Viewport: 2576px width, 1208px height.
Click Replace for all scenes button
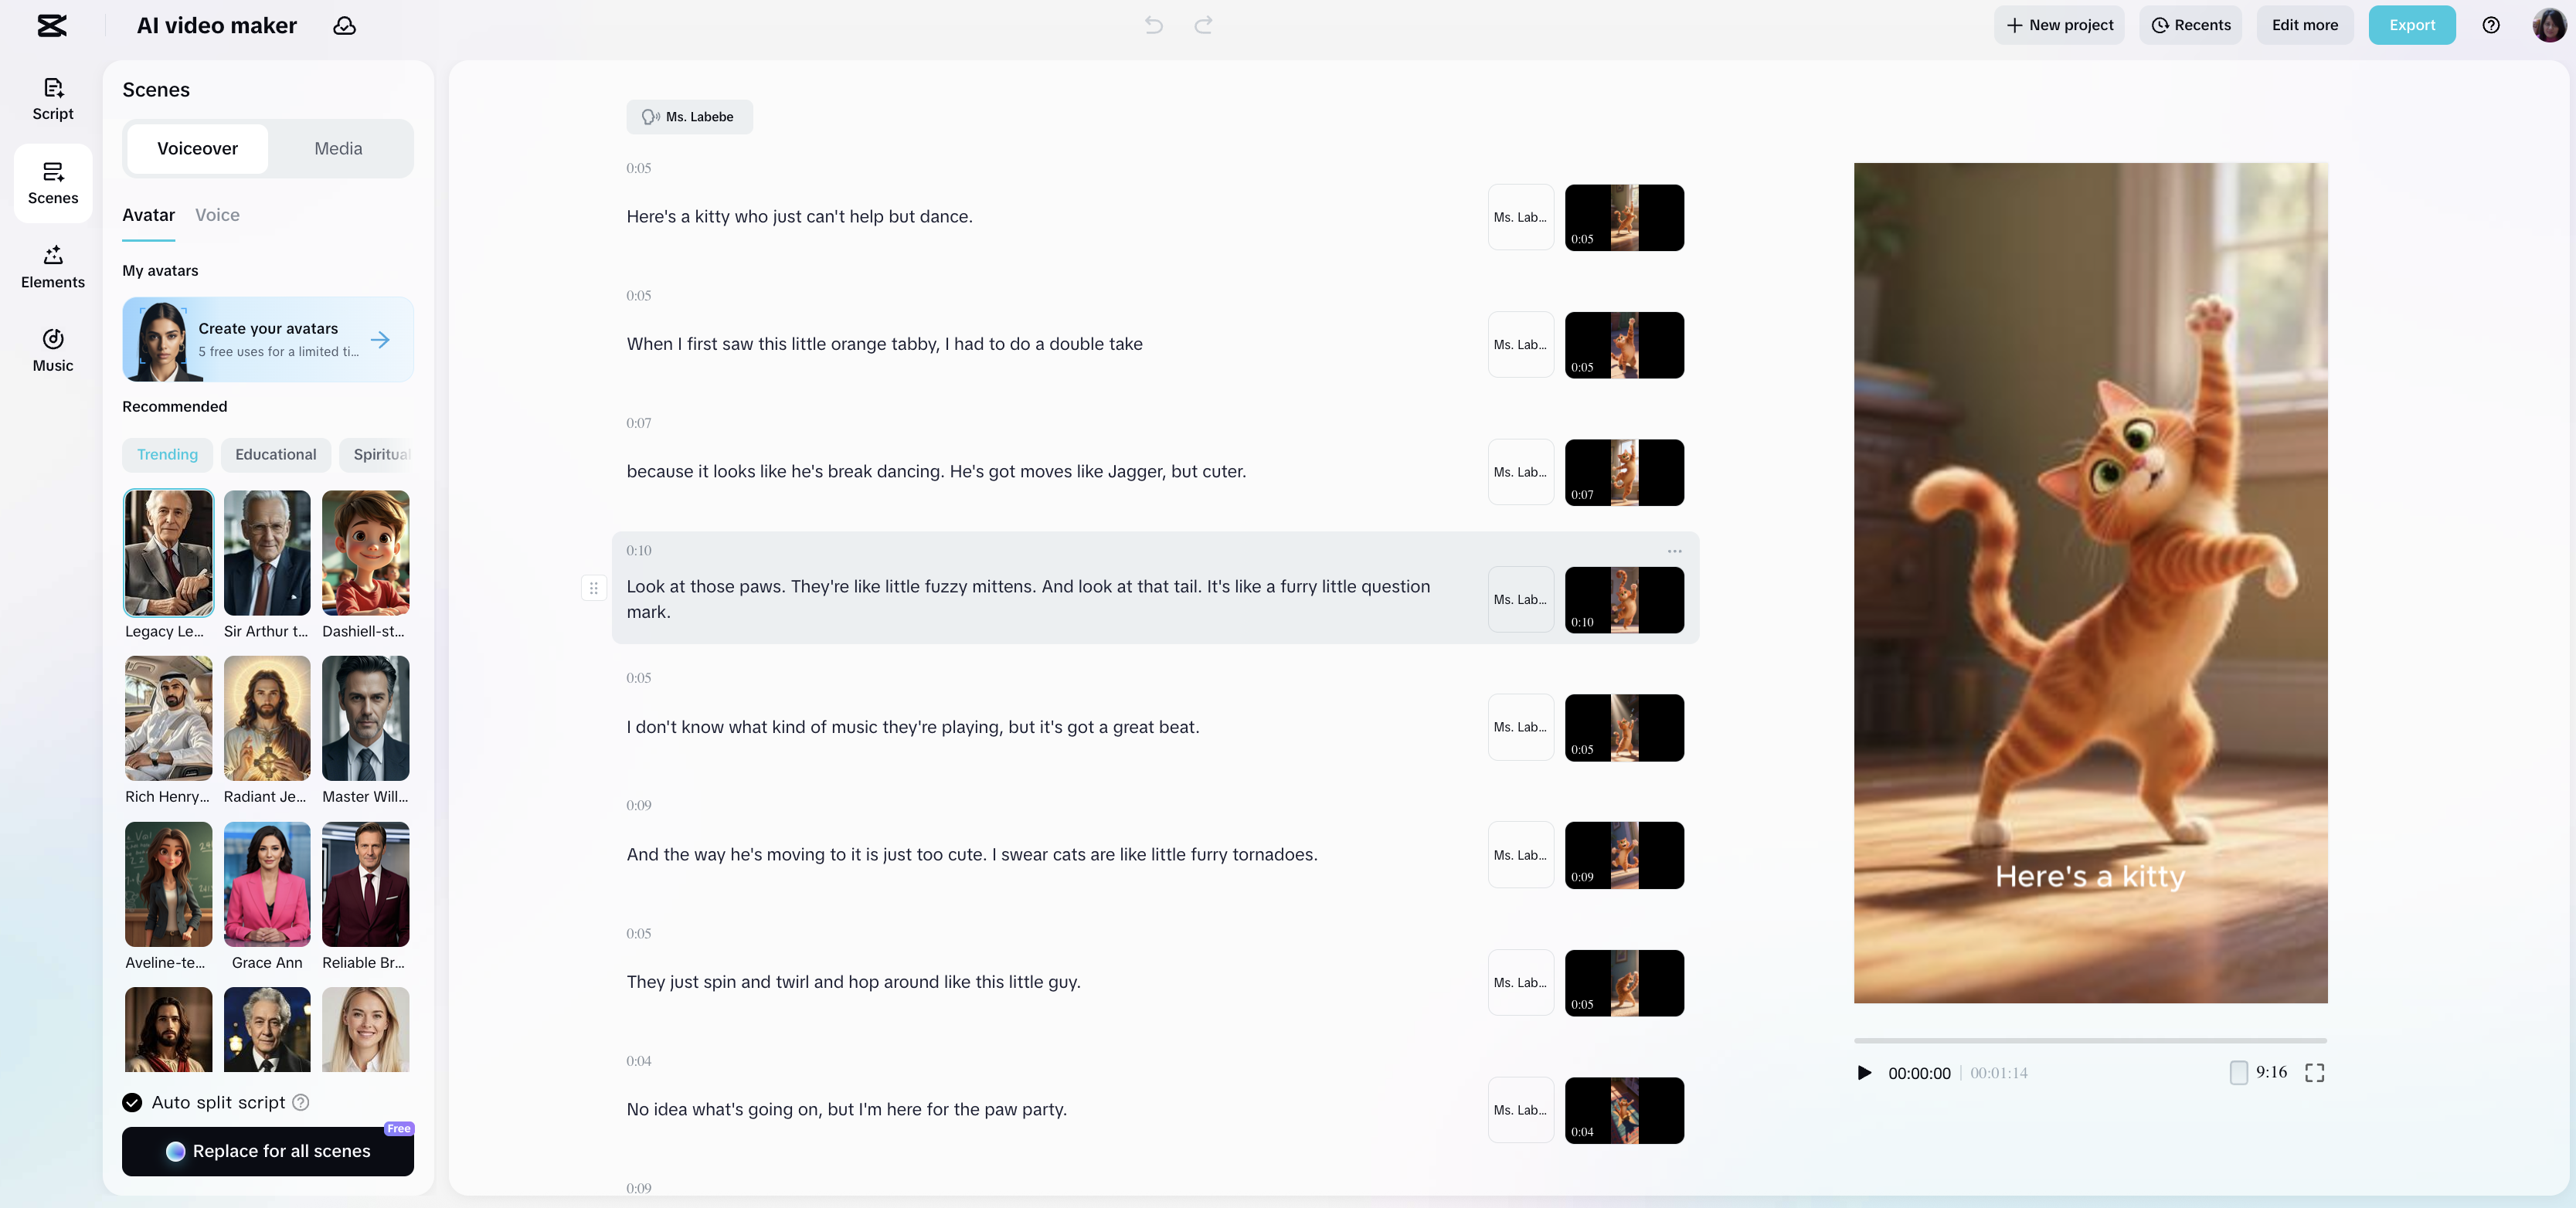[267, 1151]
